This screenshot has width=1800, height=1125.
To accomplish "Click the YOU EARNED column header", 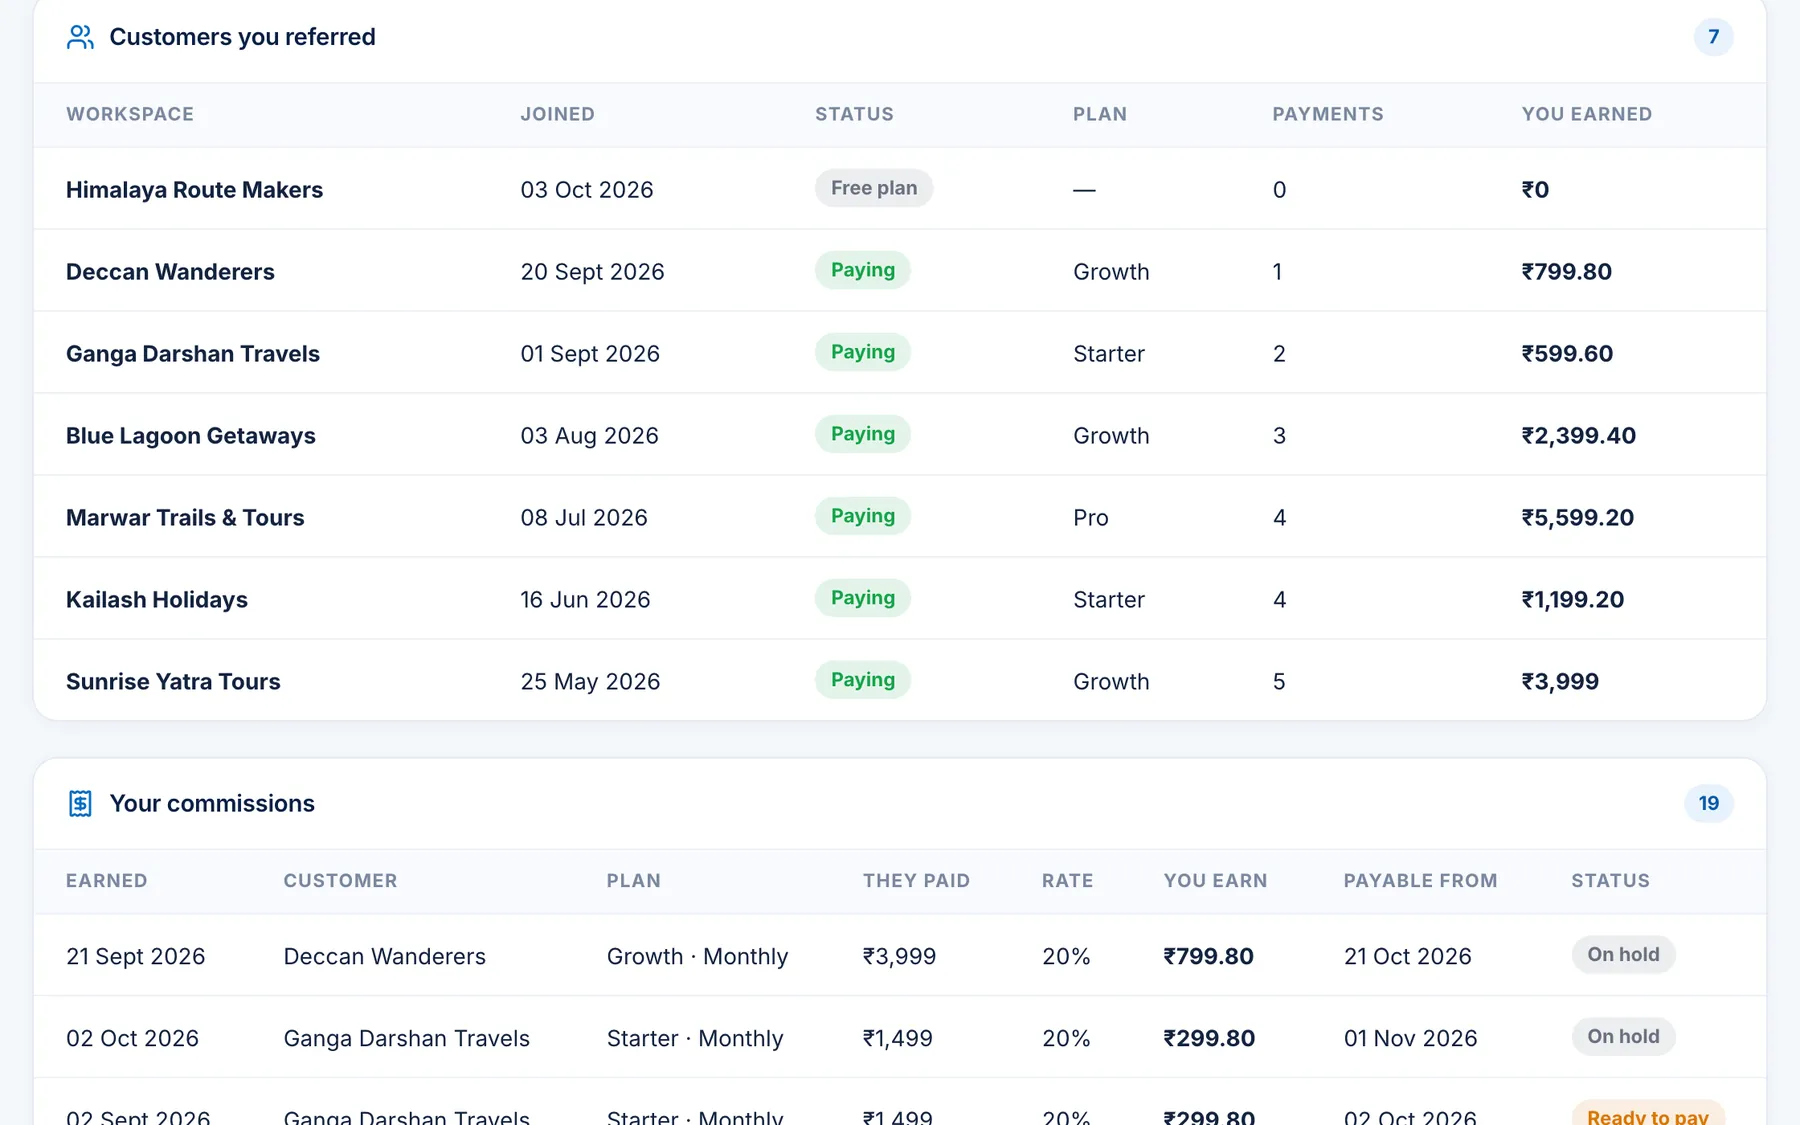I will [x=1587, y=114].
